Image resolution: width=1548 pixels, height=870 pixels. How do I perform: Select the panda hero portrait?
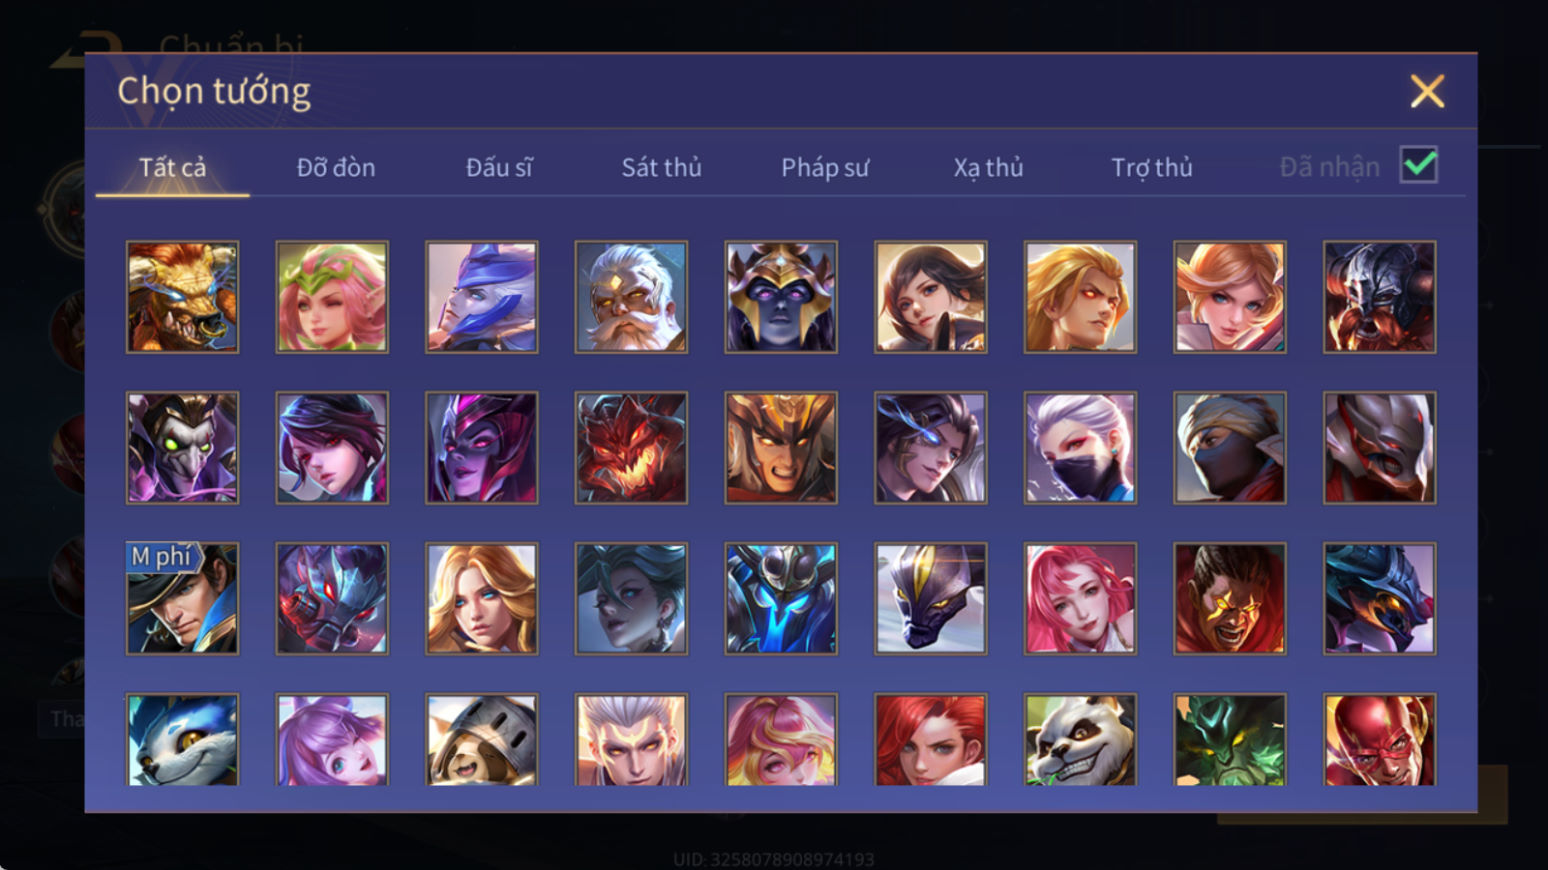coord(1080,740)
